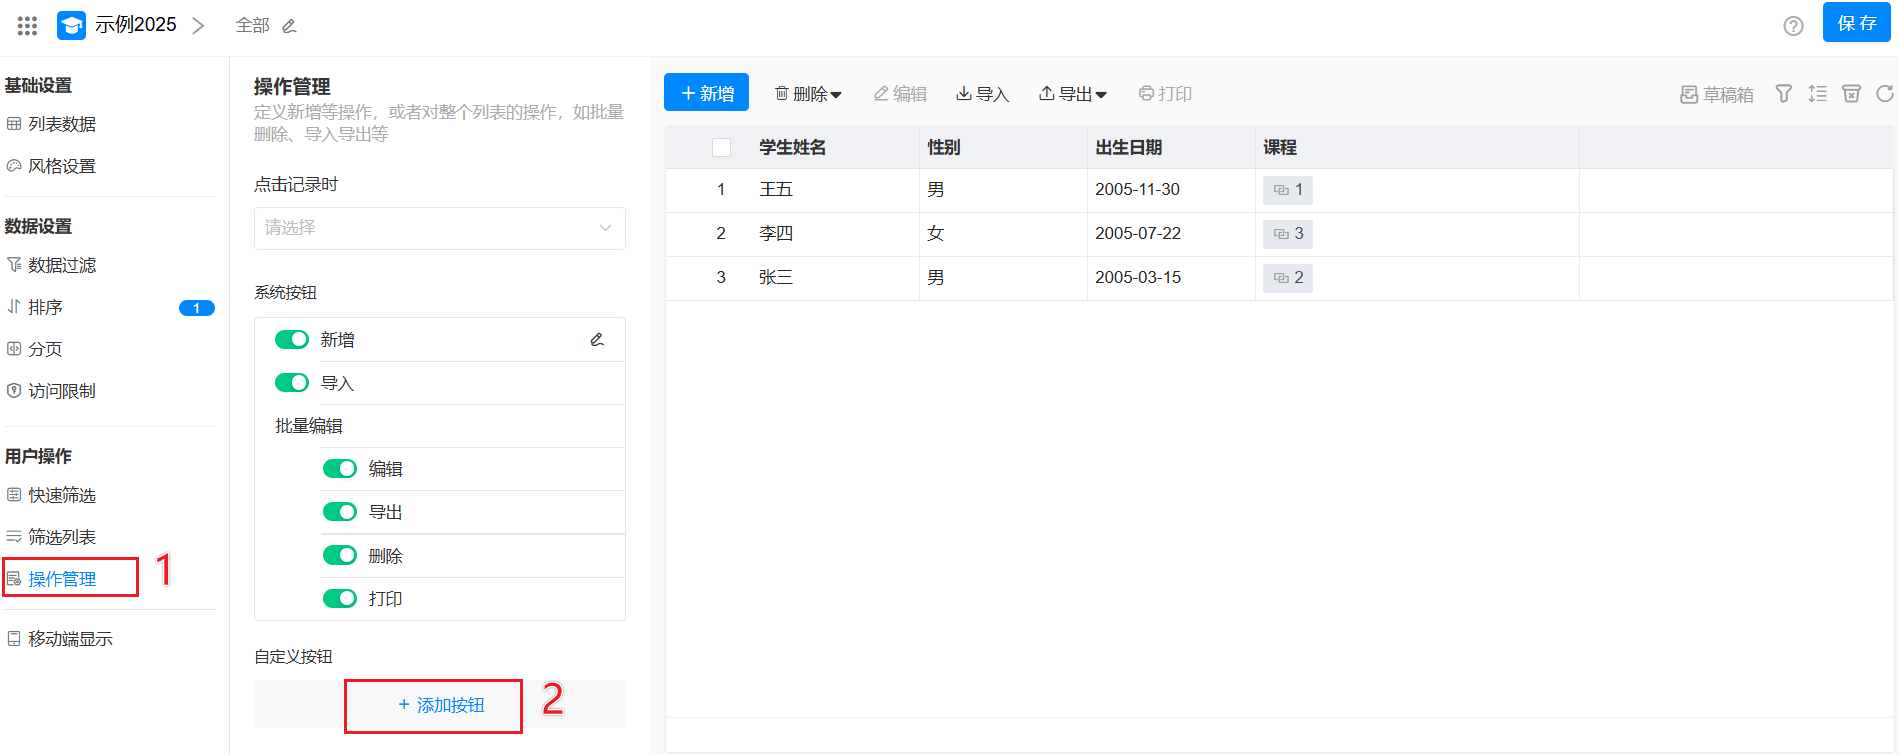Open 数据过滤 in the sidebar
The width and height of the screenshot is (1899, 755).
click(62, 265)
